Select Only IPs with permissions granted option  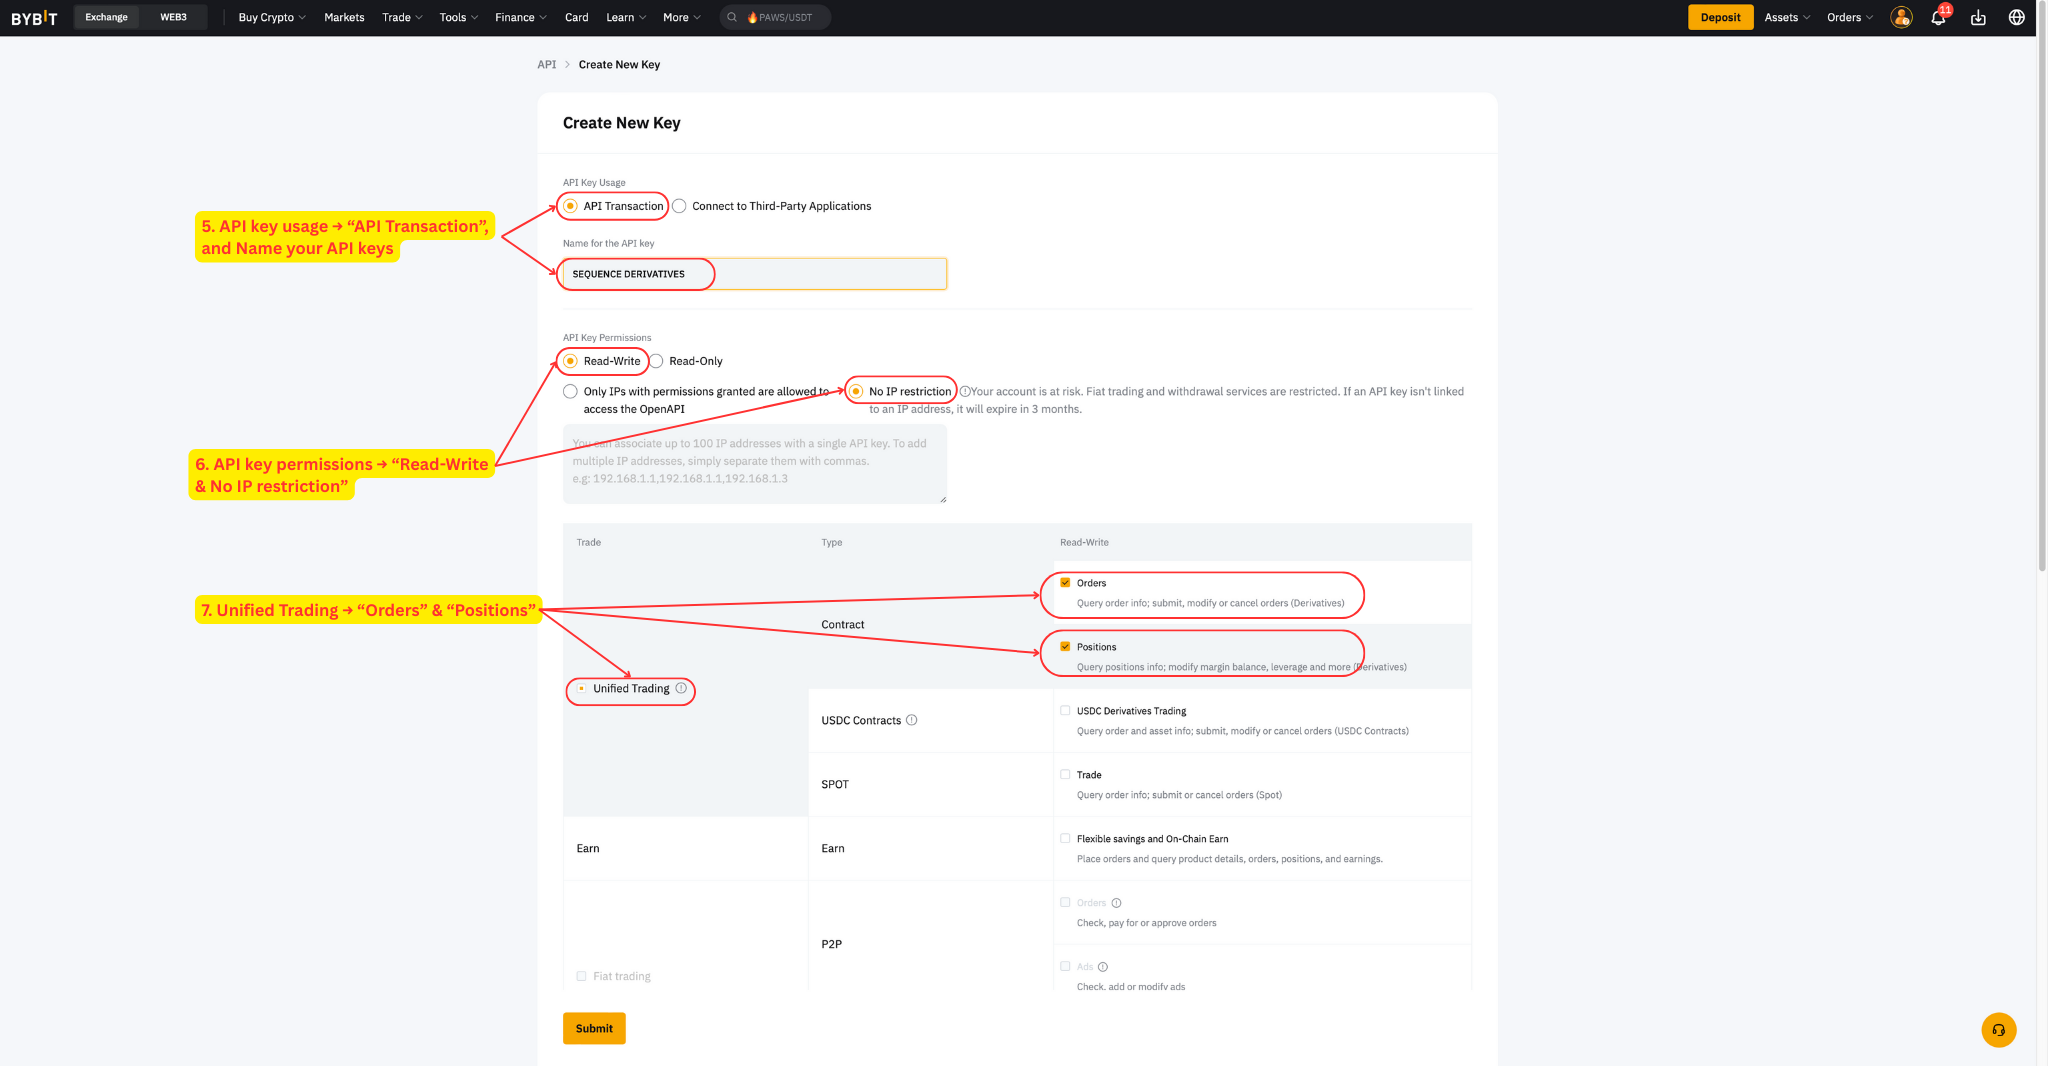(x=570, y=391)
